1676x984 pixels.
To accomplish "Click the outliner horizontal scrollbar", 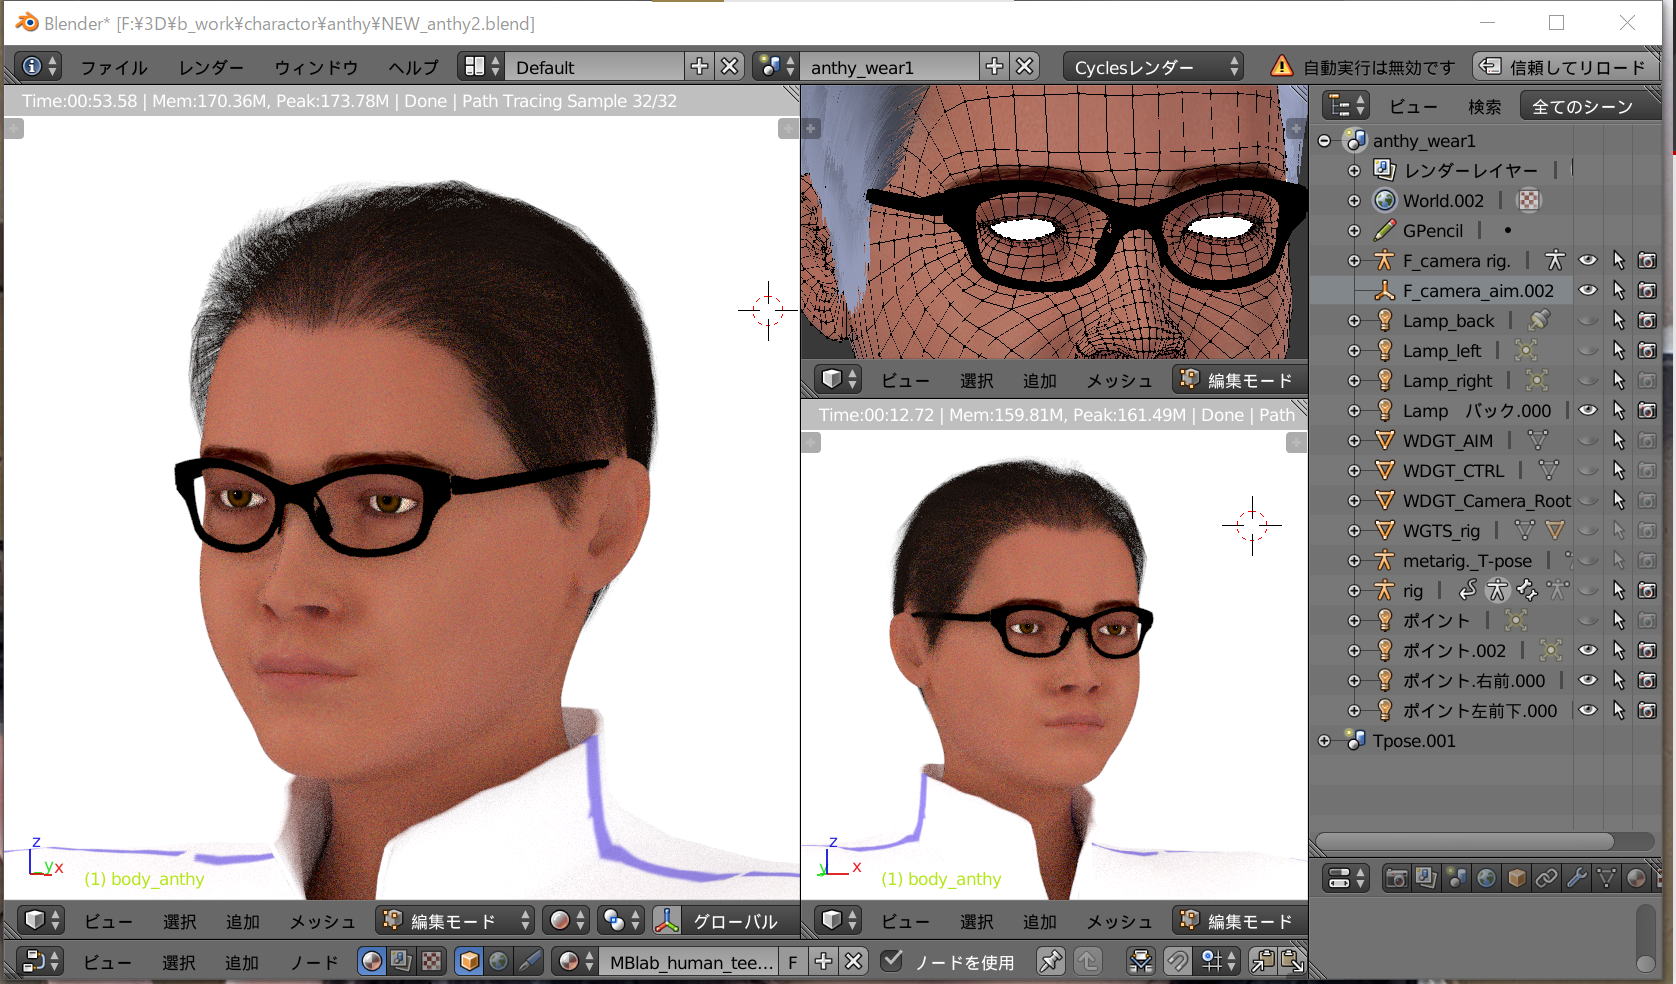I will point(1465,841).
